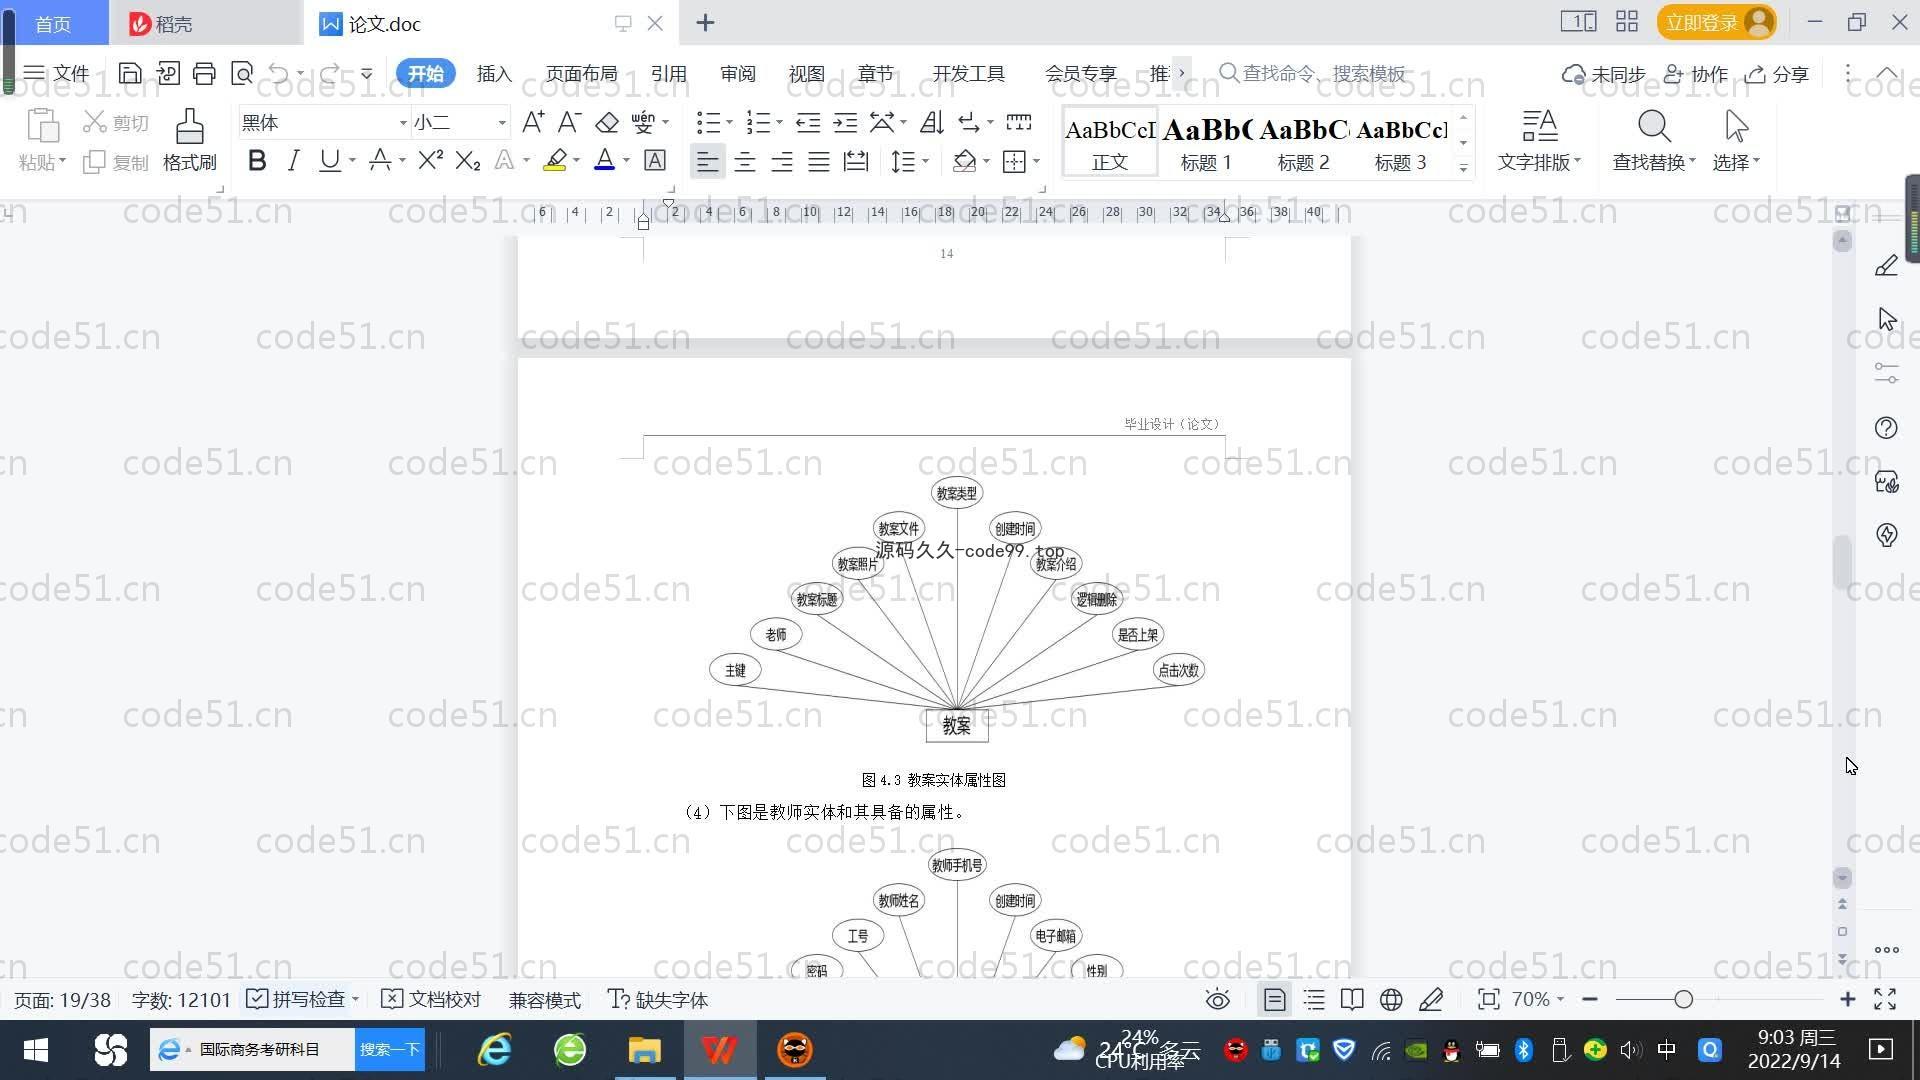Apply subscript formatting
Image resolution: width=1920 pixels, height=1080 pixels.
coord(468,160)
